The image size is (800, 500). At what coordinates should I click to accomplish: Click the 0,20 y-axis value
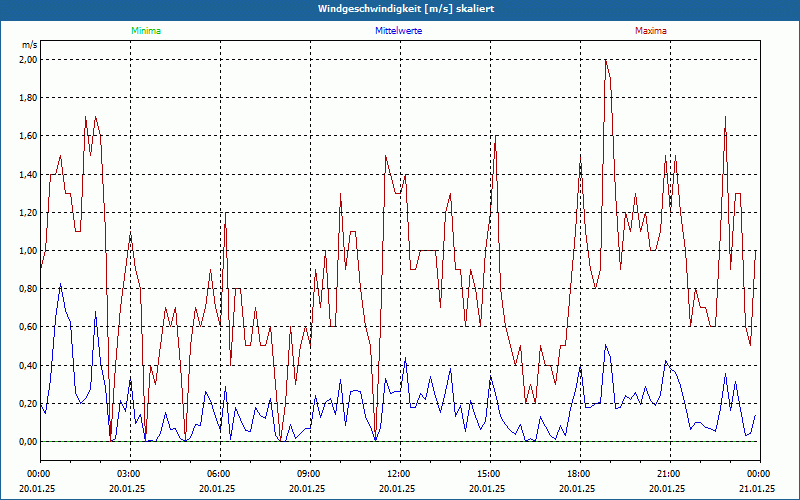click(x=28, y=404)
